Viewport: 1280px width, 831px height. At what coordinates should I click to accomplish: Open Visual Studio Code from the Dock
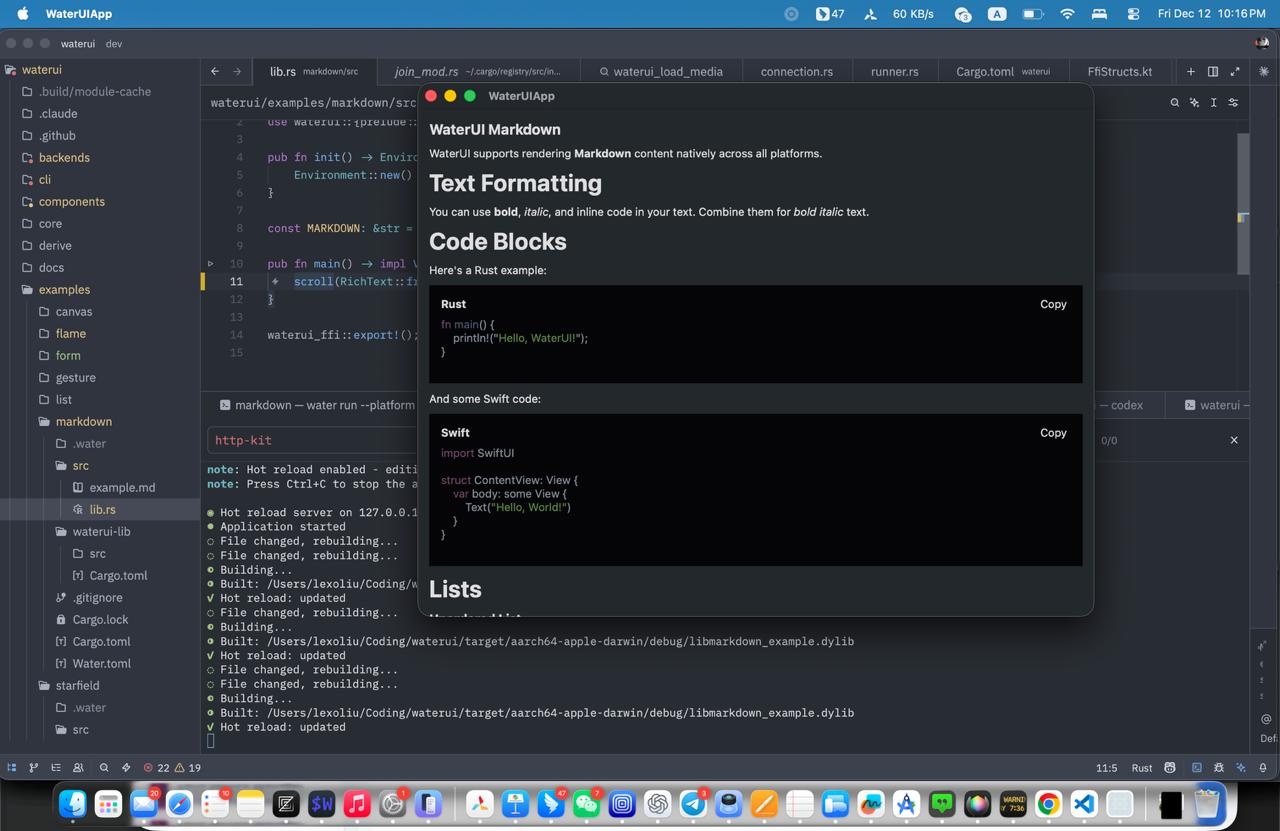coord(1084,803)
